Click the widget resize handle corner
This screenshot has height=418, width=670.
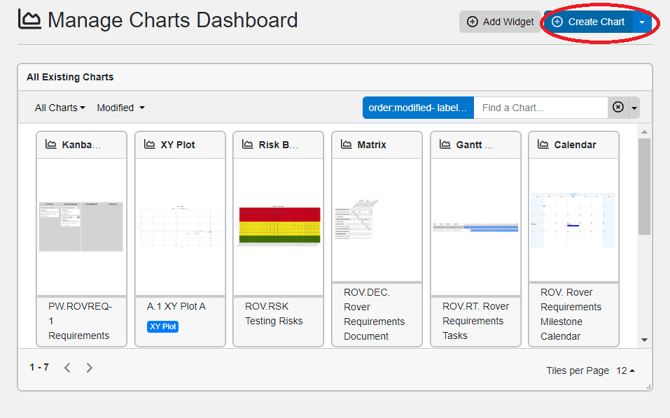pyautogui.click(x=648, y=386)
